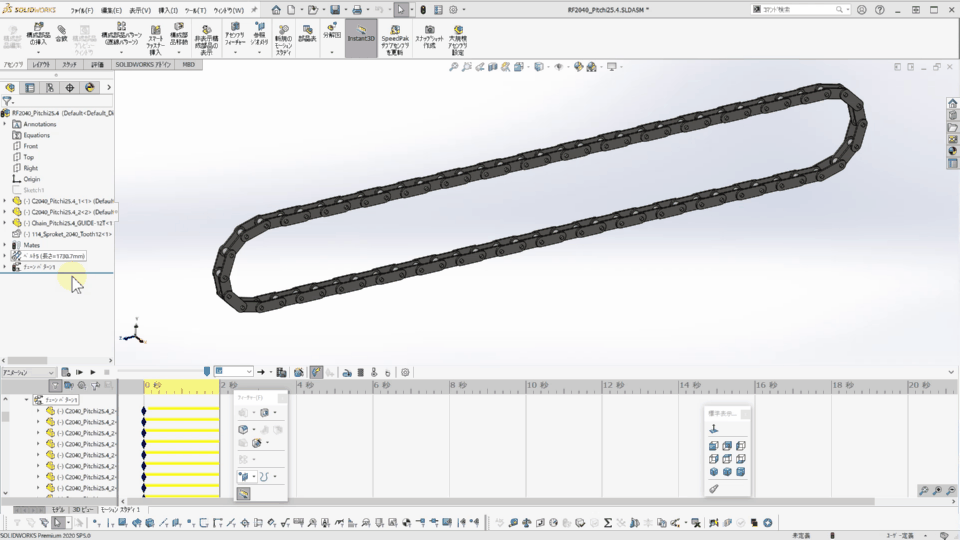The width and height of the screenshot is (960, 540).
Task: Open the DimXpertManager tab icon
Action: (70, 88)
